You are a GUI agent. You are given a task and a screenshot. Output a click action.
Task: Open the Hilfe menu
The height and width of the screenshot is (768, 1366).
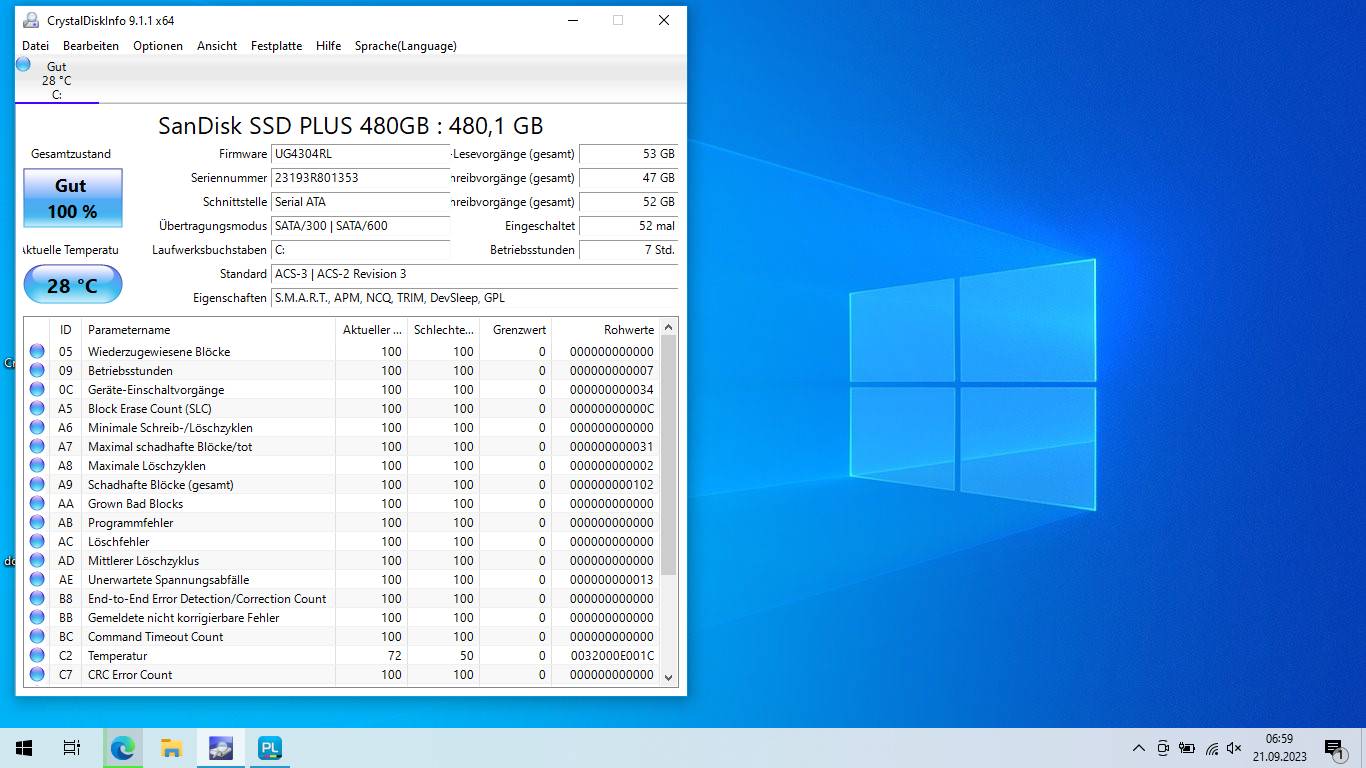pyautogui.click(x=328, y=46)
